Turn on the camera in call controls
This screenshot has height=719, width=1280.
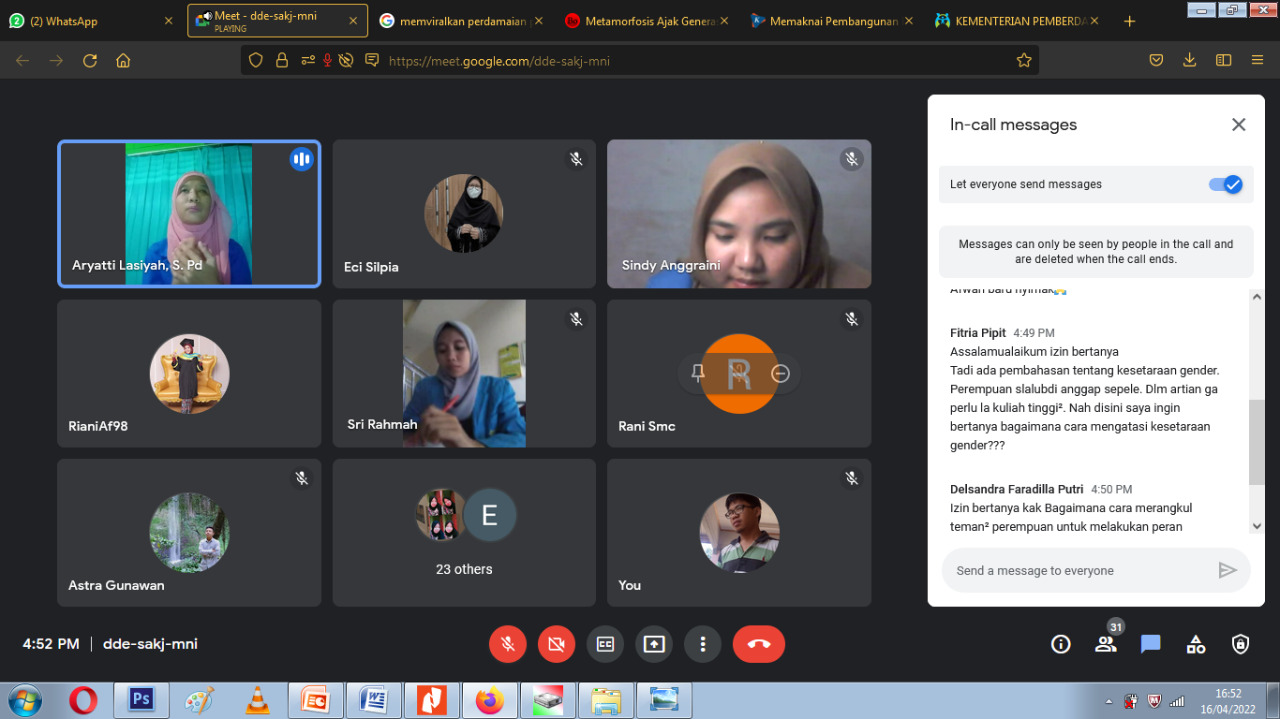click(x=557, y=644)
